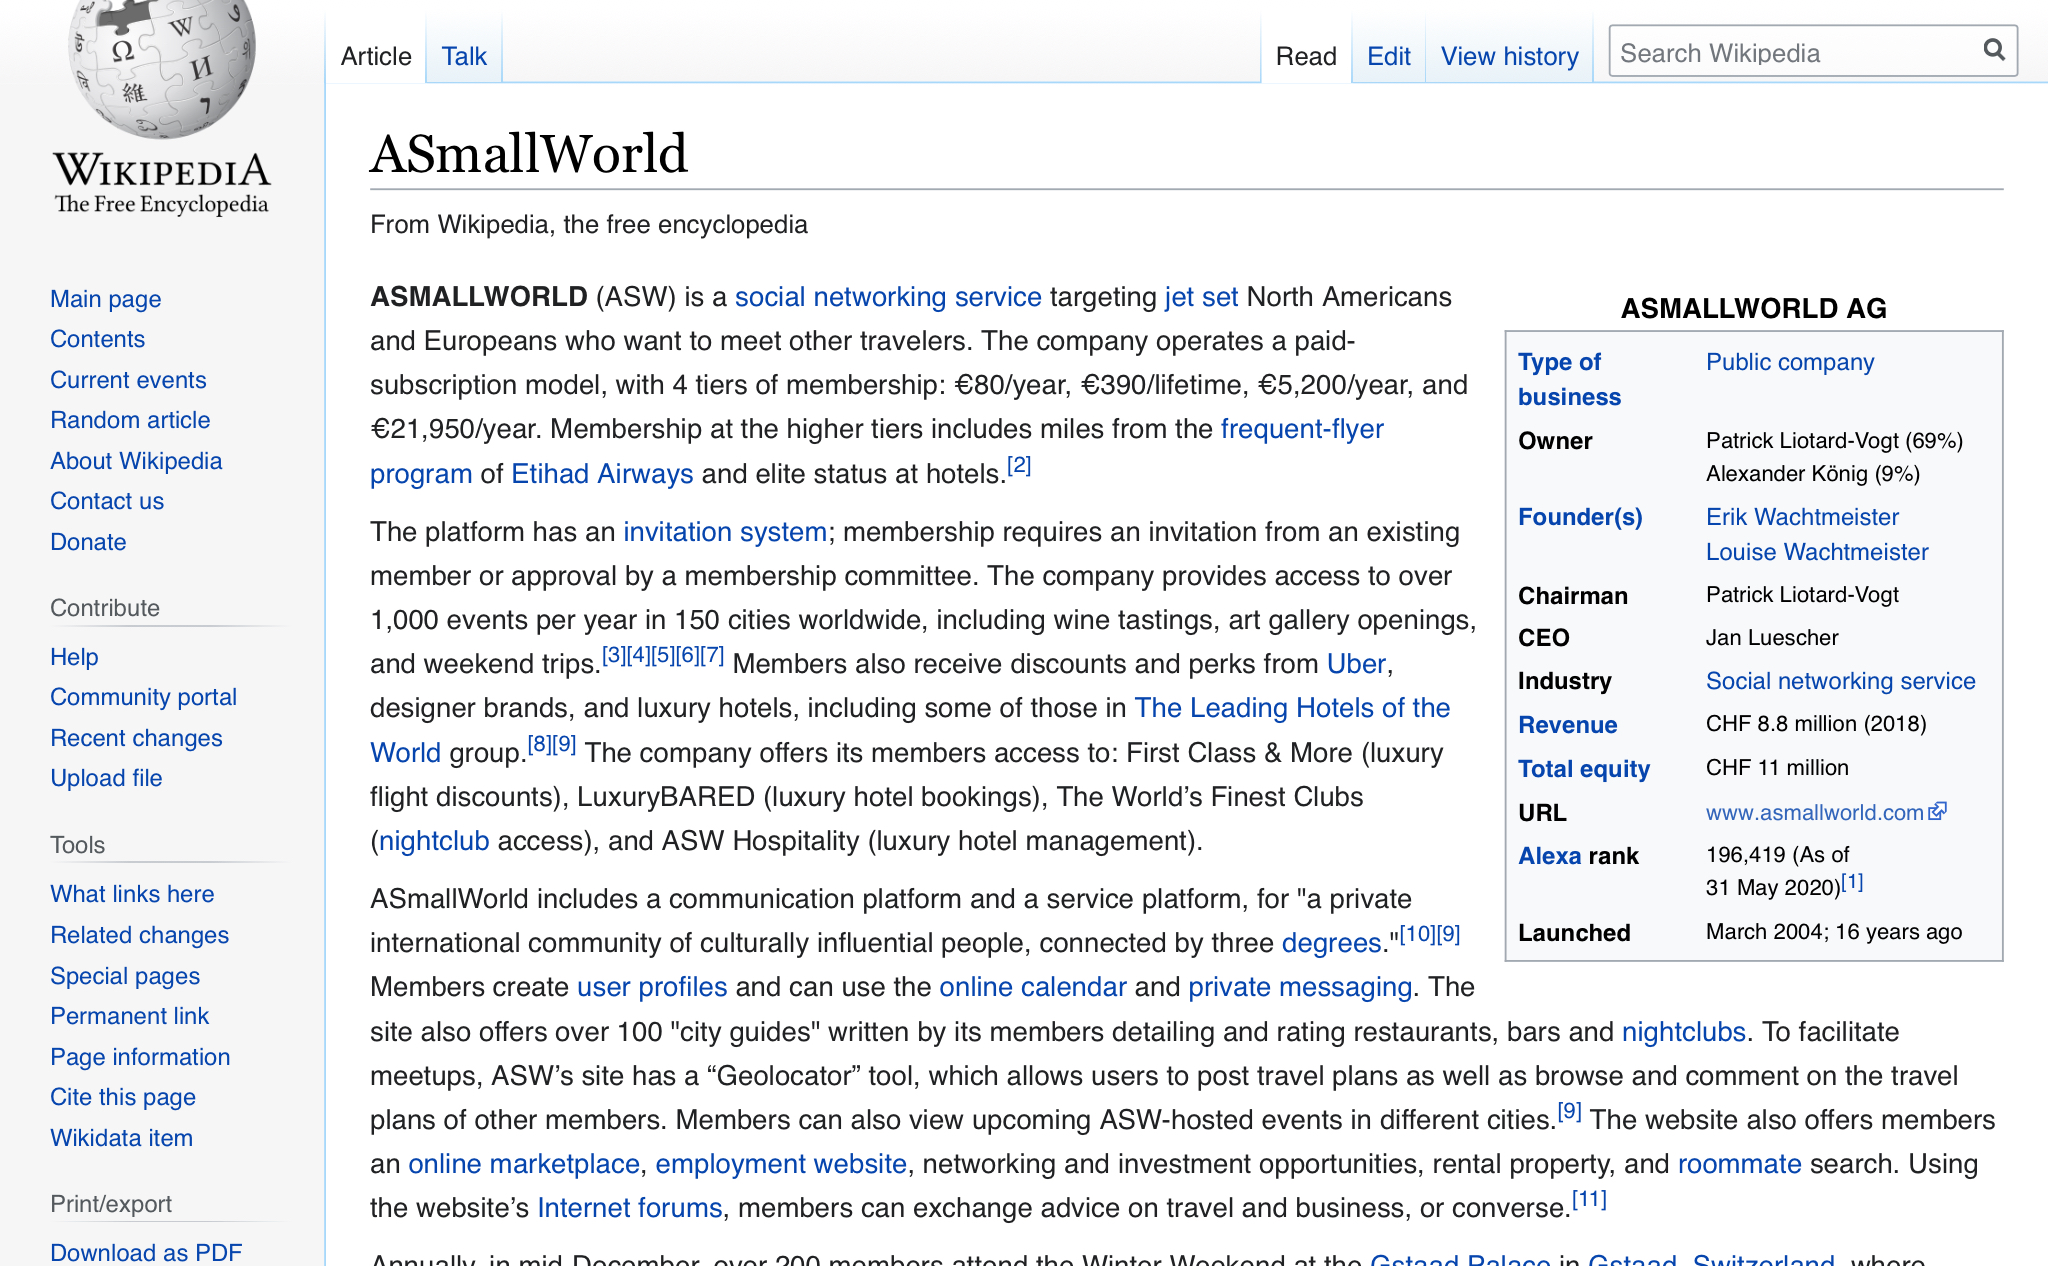
Task: Open the Uber link
Action: [1356, 664]
